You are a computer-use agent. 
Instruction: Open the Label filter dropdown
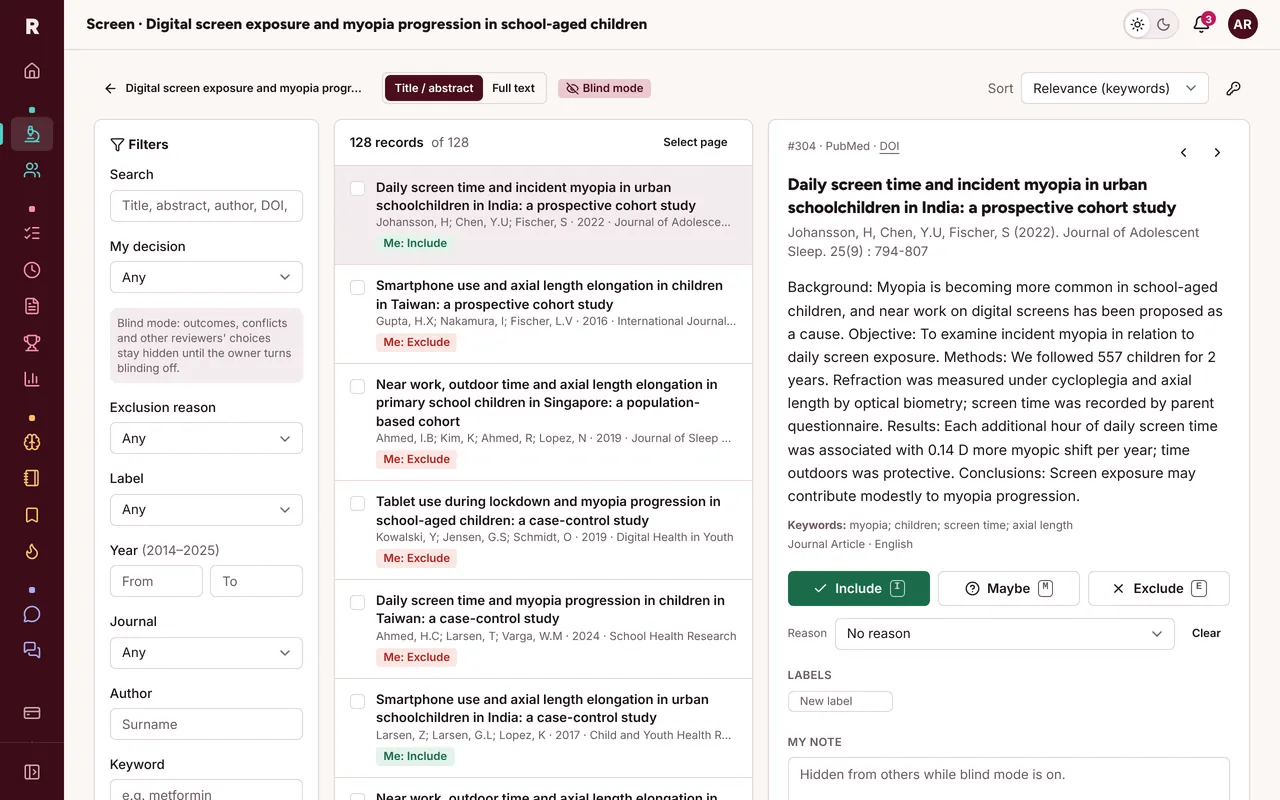coord(206,509)
